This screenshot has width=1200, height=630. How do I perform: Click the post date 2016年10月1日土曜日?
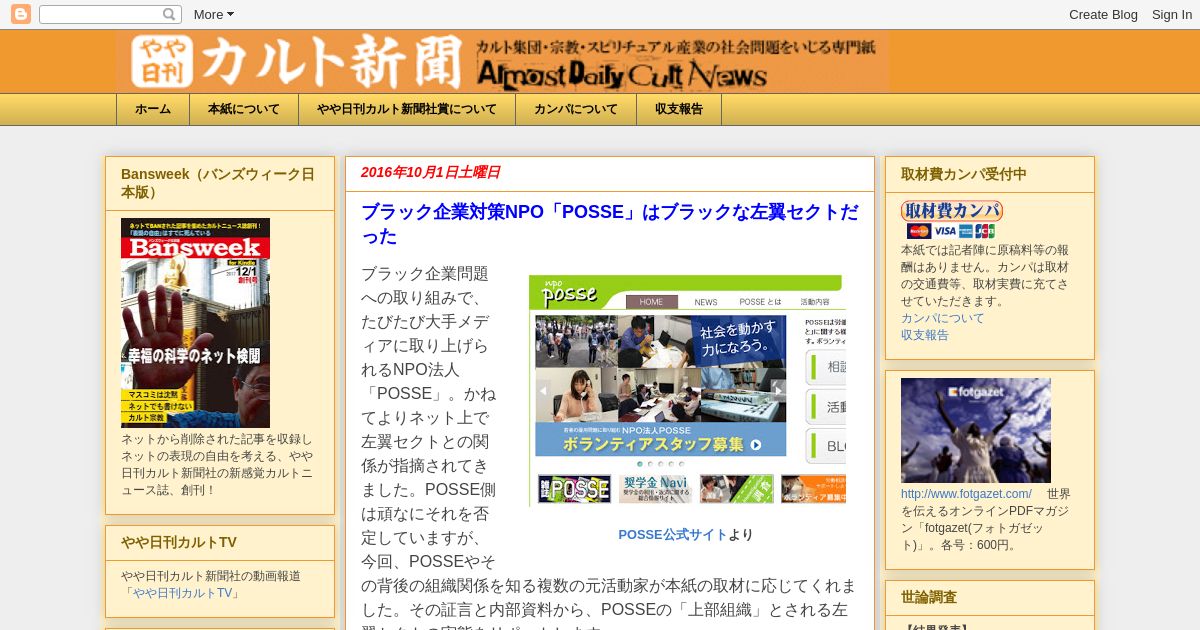coord(430,172)
